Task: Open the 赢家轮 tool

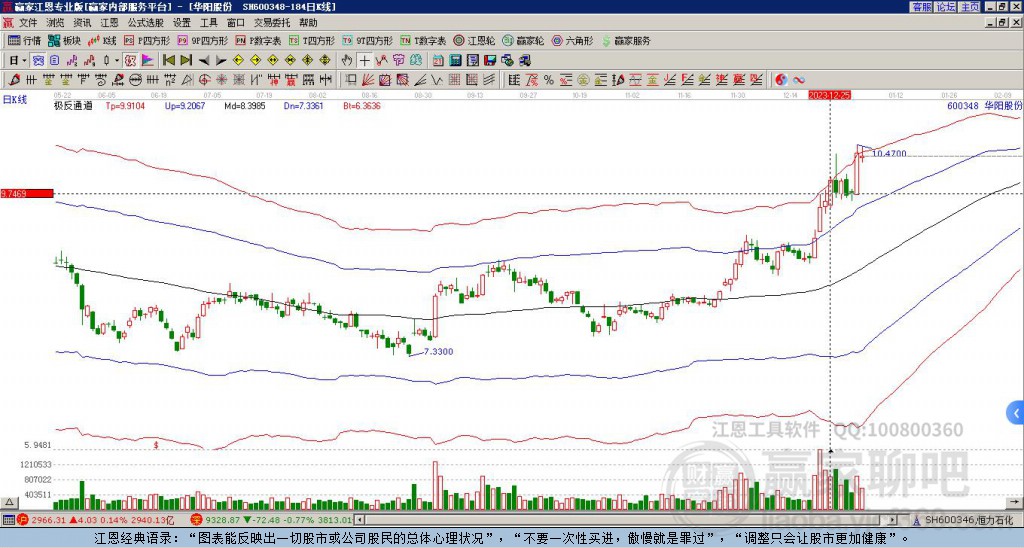Action: (524, 41)
